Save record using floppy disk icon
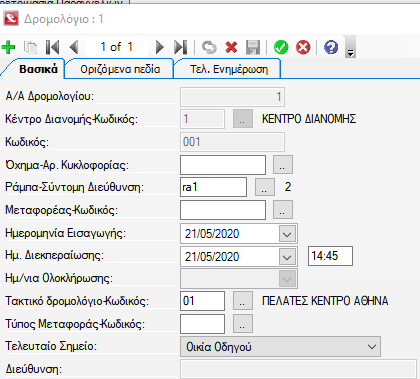 253,47
